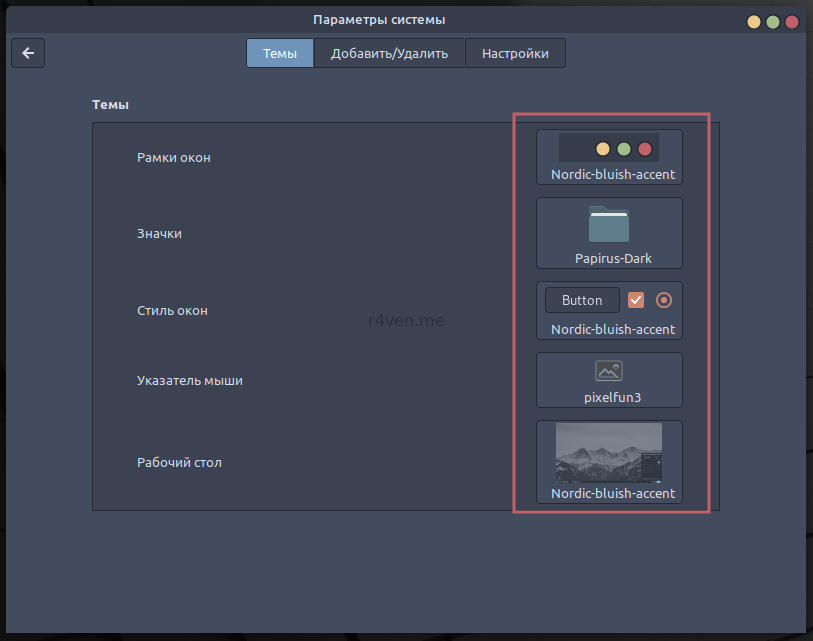Click the back arrow button

pos(28,53)
